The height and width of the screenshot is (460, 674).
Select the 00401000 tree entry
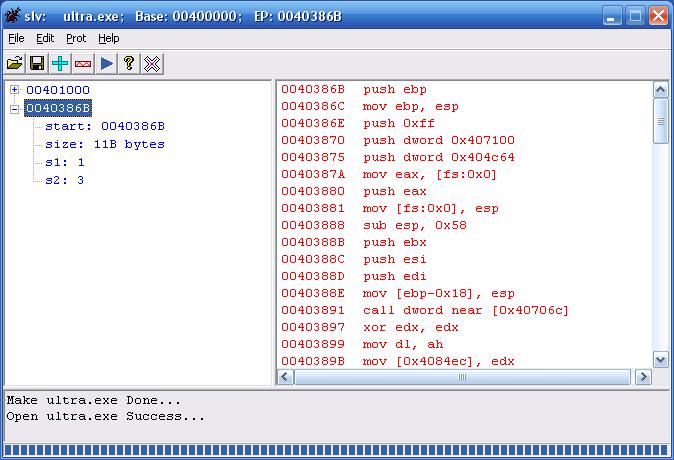pos(58,90)
